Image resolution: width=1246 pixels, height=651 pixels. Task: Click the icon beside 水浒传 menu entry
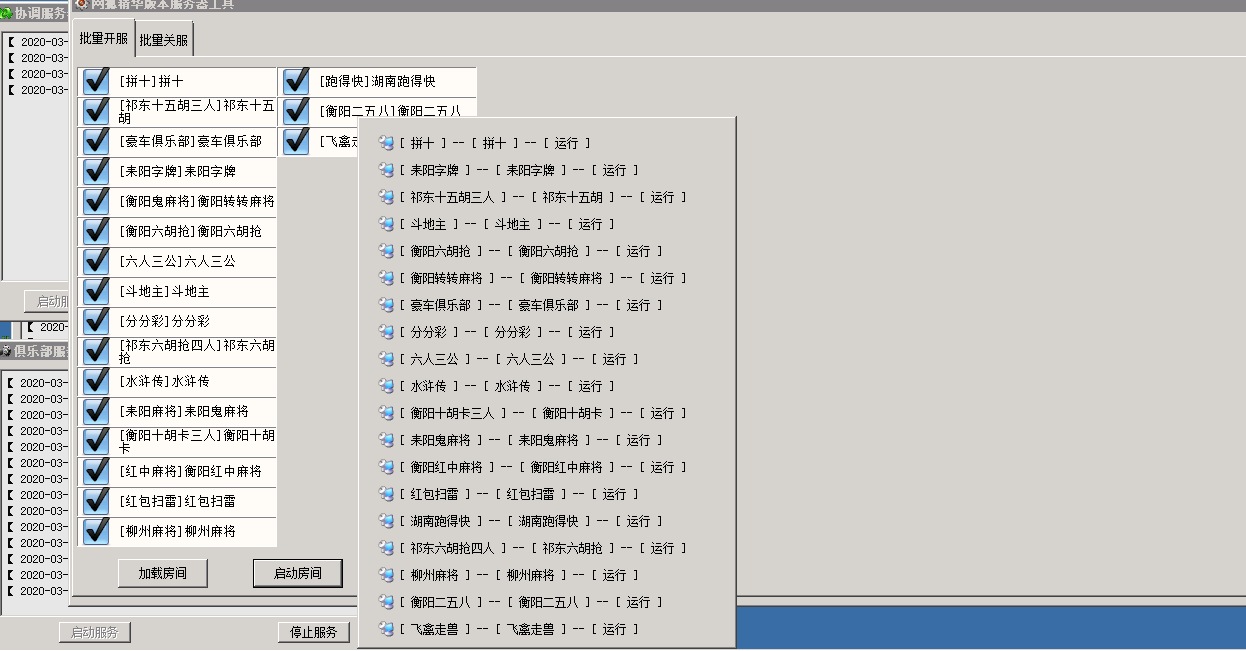[386, 386]
